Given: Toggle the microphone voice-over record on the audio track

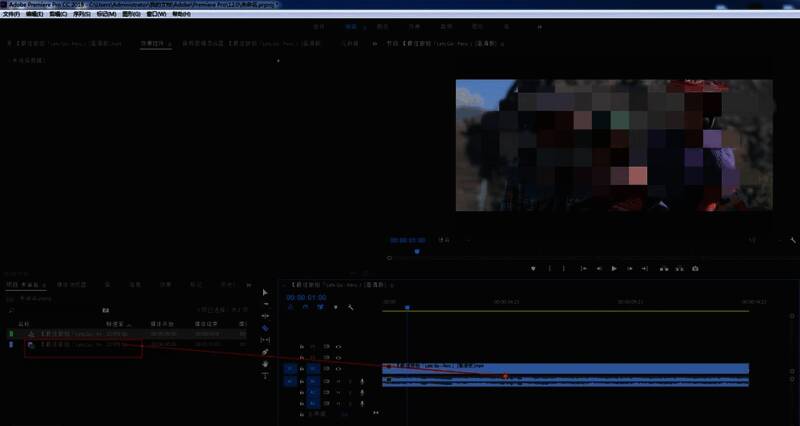Looking at the screenshot, I should pos(361,381).
